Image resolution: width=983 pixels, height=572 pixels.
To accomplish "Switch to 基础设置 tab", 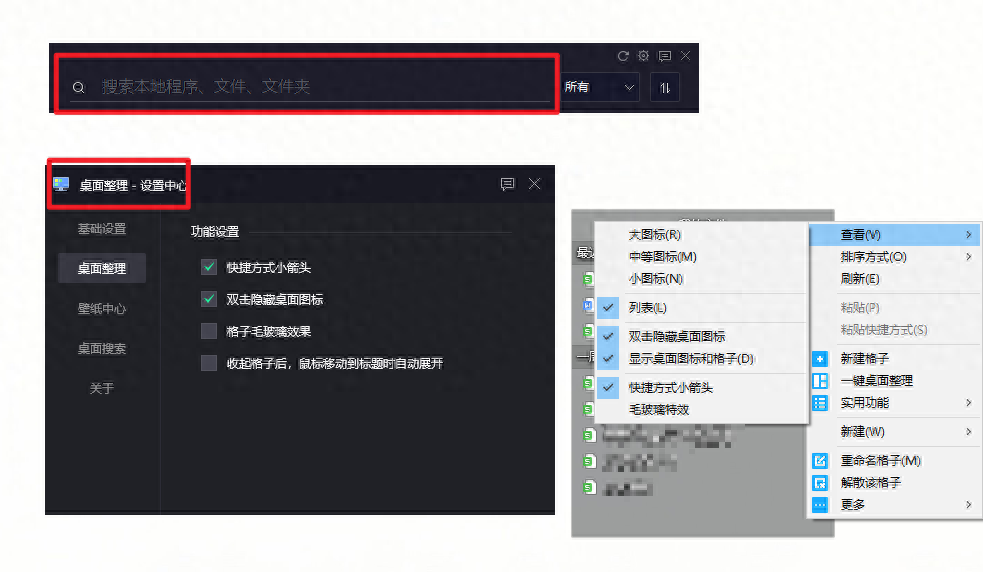I will pyautogui.click(x=102, y=229).
